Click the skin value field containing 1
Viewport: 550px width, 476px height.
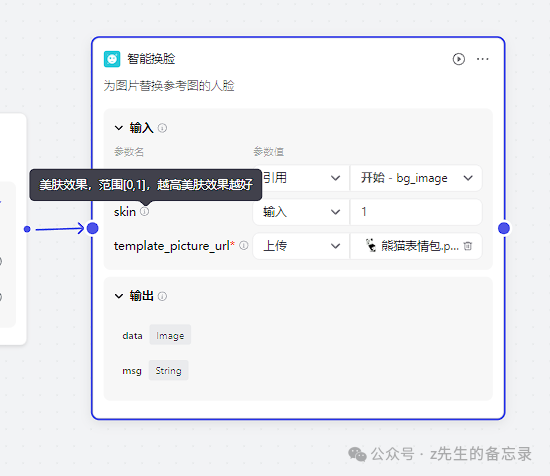point(416,212)
